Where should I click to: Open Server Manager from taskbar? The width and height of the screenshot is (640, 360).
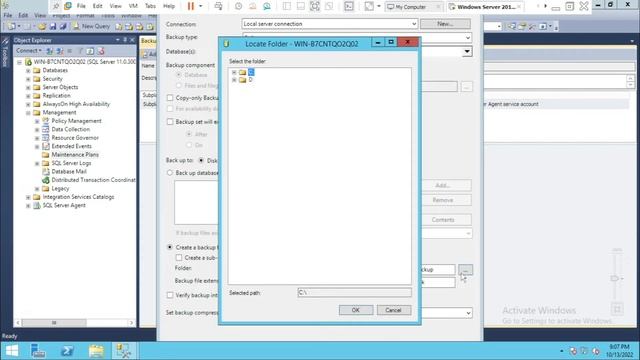coord(38,351)
